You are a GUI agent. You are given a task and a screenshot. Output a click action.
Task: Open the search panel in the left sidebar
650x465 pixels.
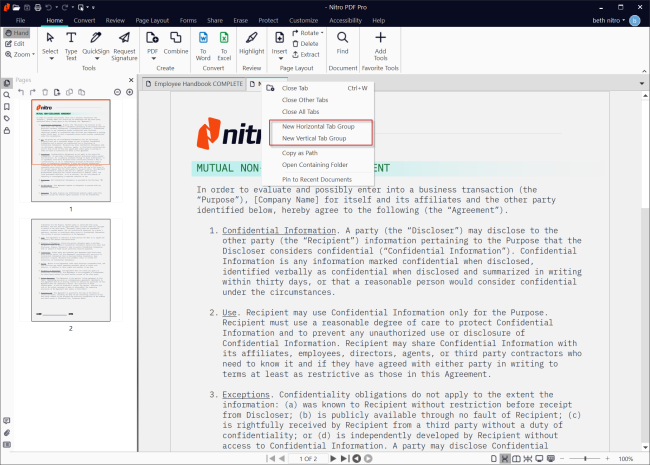click(7, 95)
